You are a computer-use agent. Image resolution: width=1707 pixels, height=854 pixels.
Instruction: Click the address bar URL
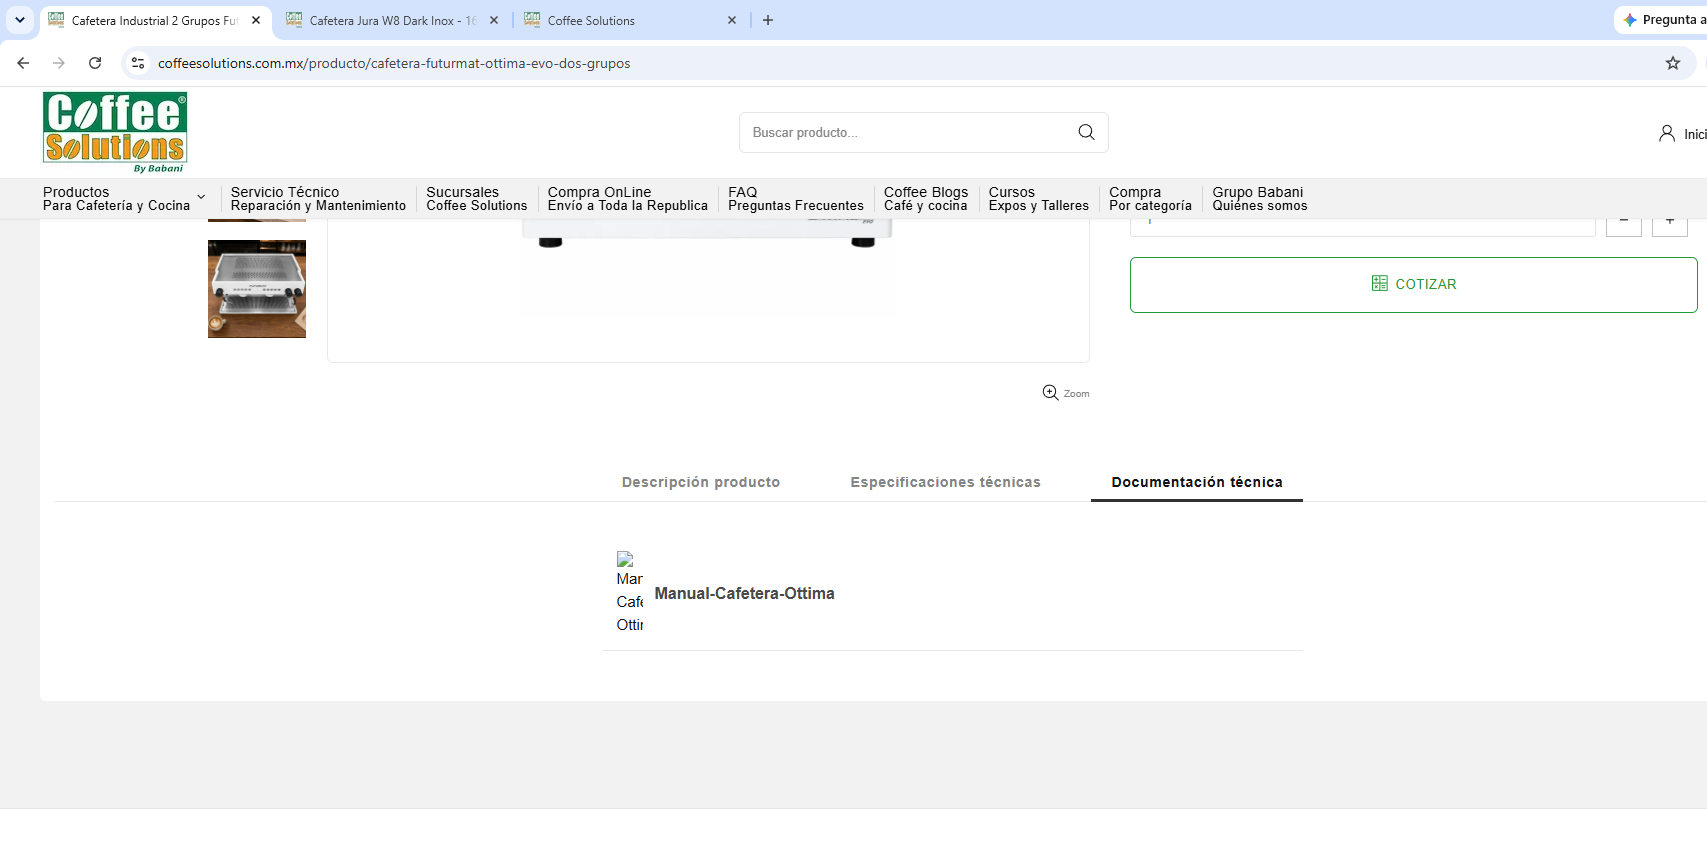tap(394, 63)
